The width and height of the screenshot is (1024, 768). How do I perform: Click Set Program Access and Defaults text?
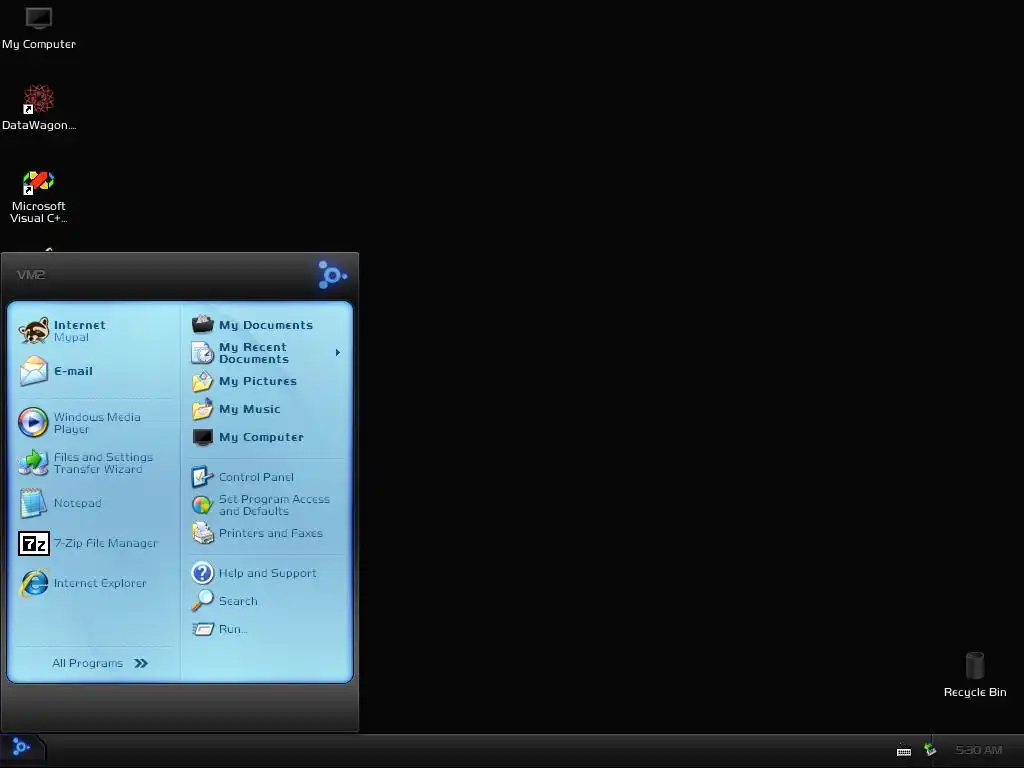click(274, 505)
